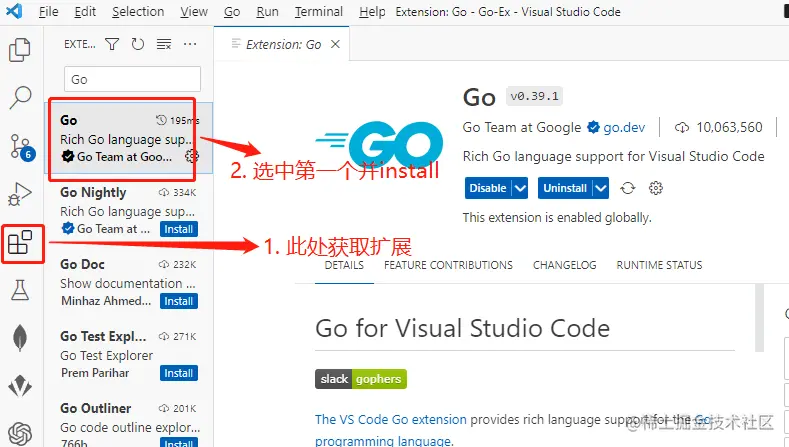Follow The VS Code Go extension link
789x447 pixels.
pos(391,419)
